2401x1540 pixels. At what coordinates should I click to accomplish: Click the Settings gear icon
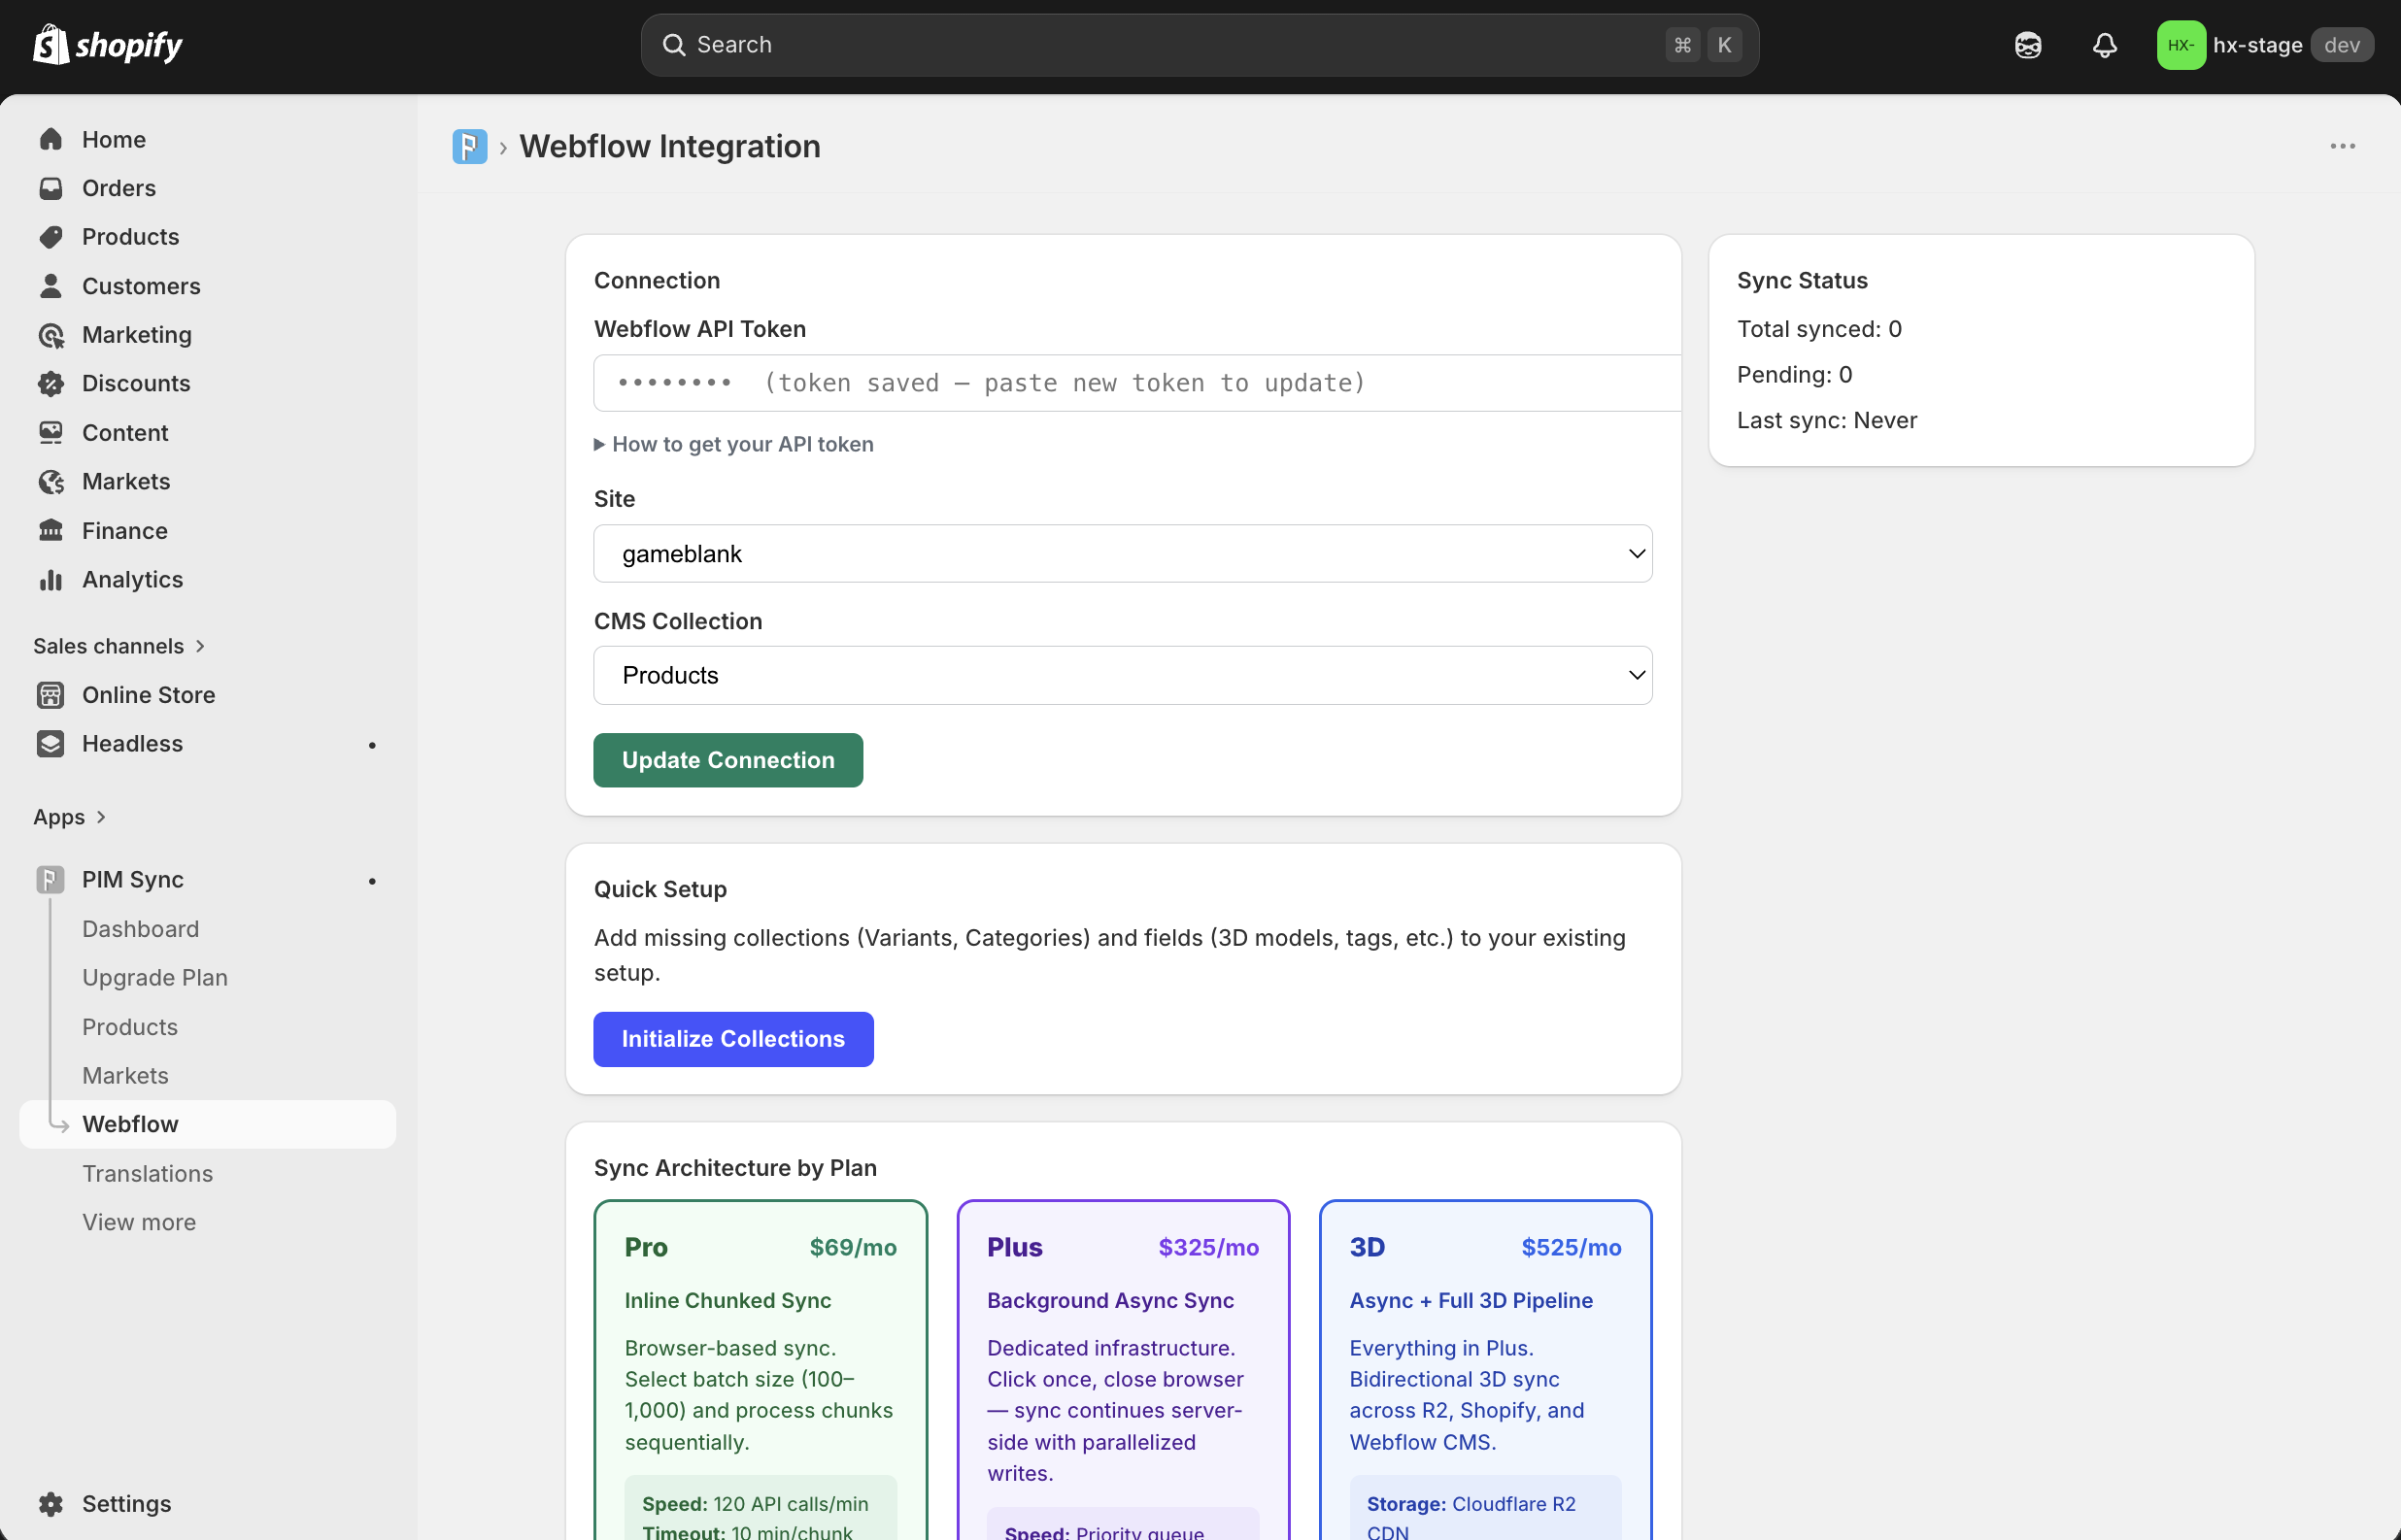pyautogui.click(x=51, y=1503)
